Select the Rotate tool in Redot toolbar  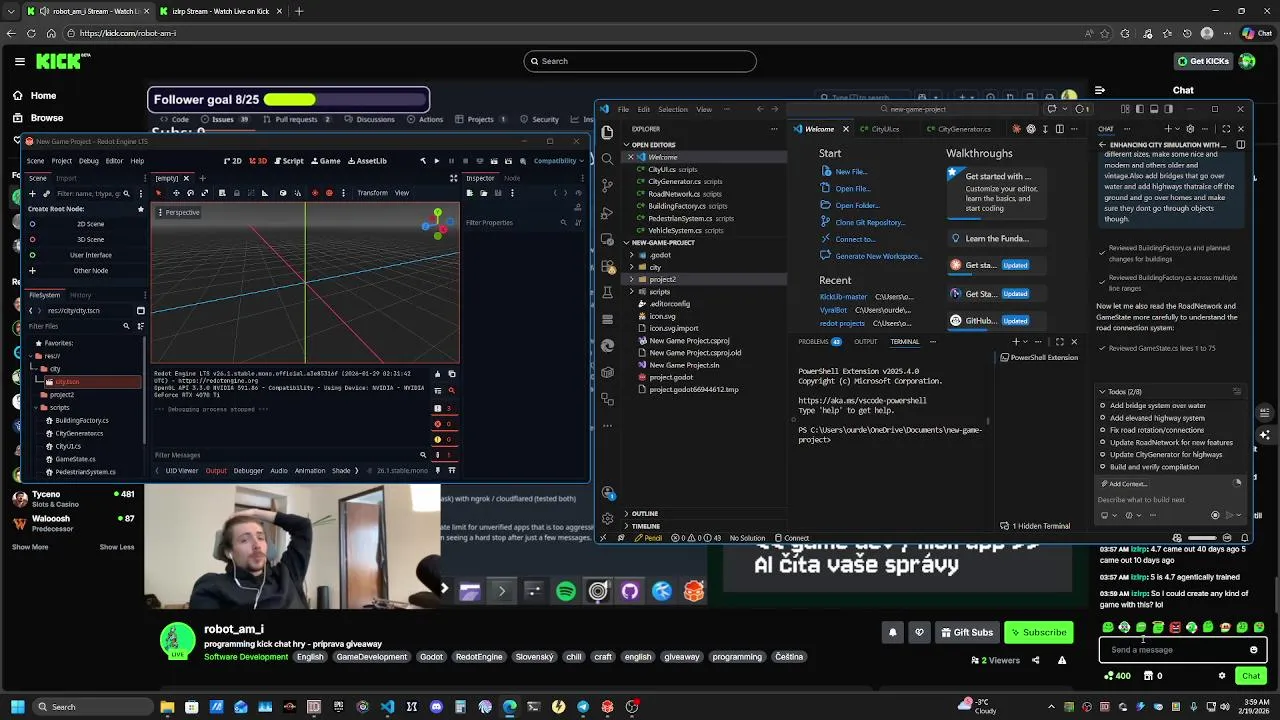click(190, 193)
